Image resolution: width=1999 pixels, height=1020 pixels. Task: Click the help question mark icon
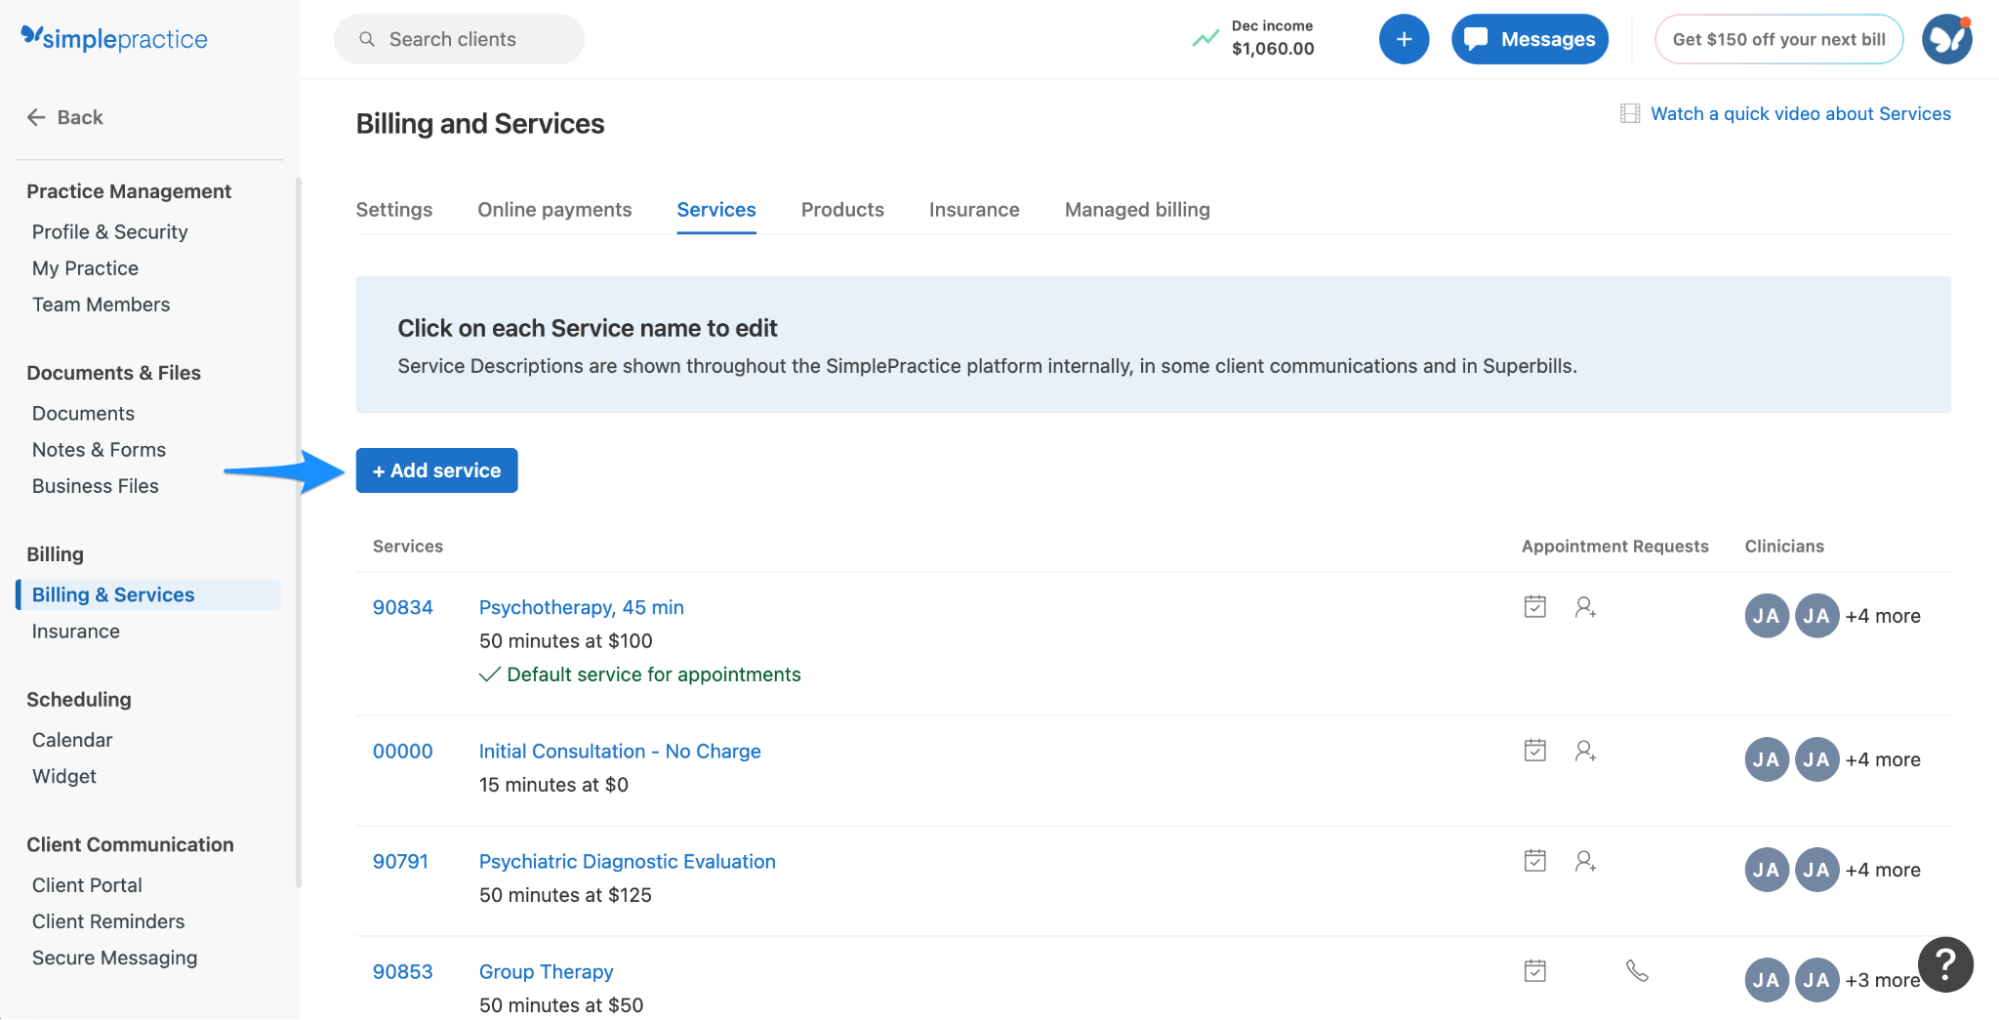[x=1944, y=964]
